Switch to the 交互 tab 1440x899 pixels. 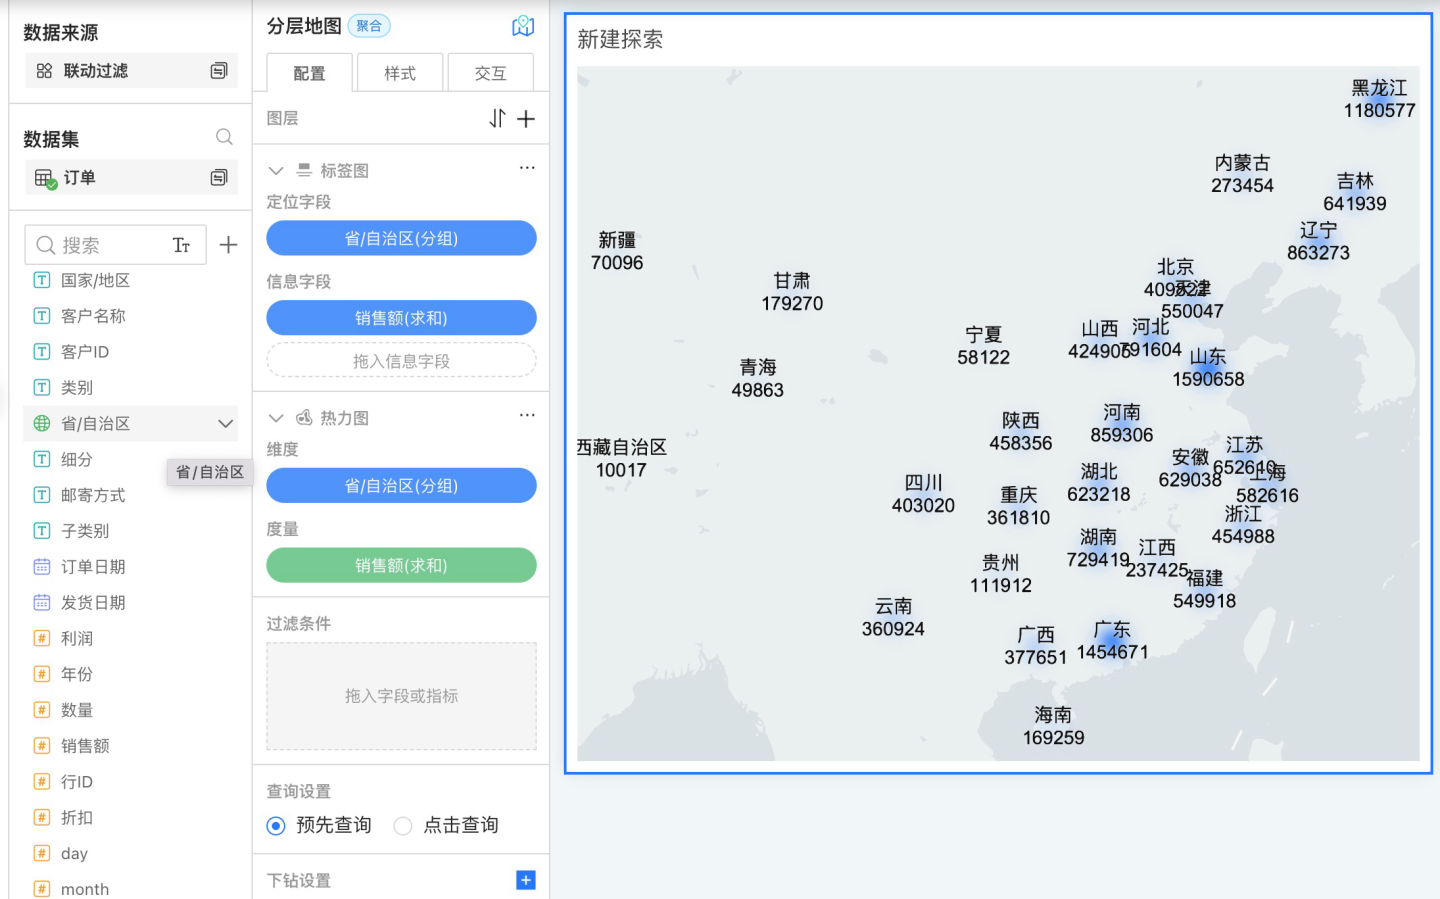[x=491, y=73]
